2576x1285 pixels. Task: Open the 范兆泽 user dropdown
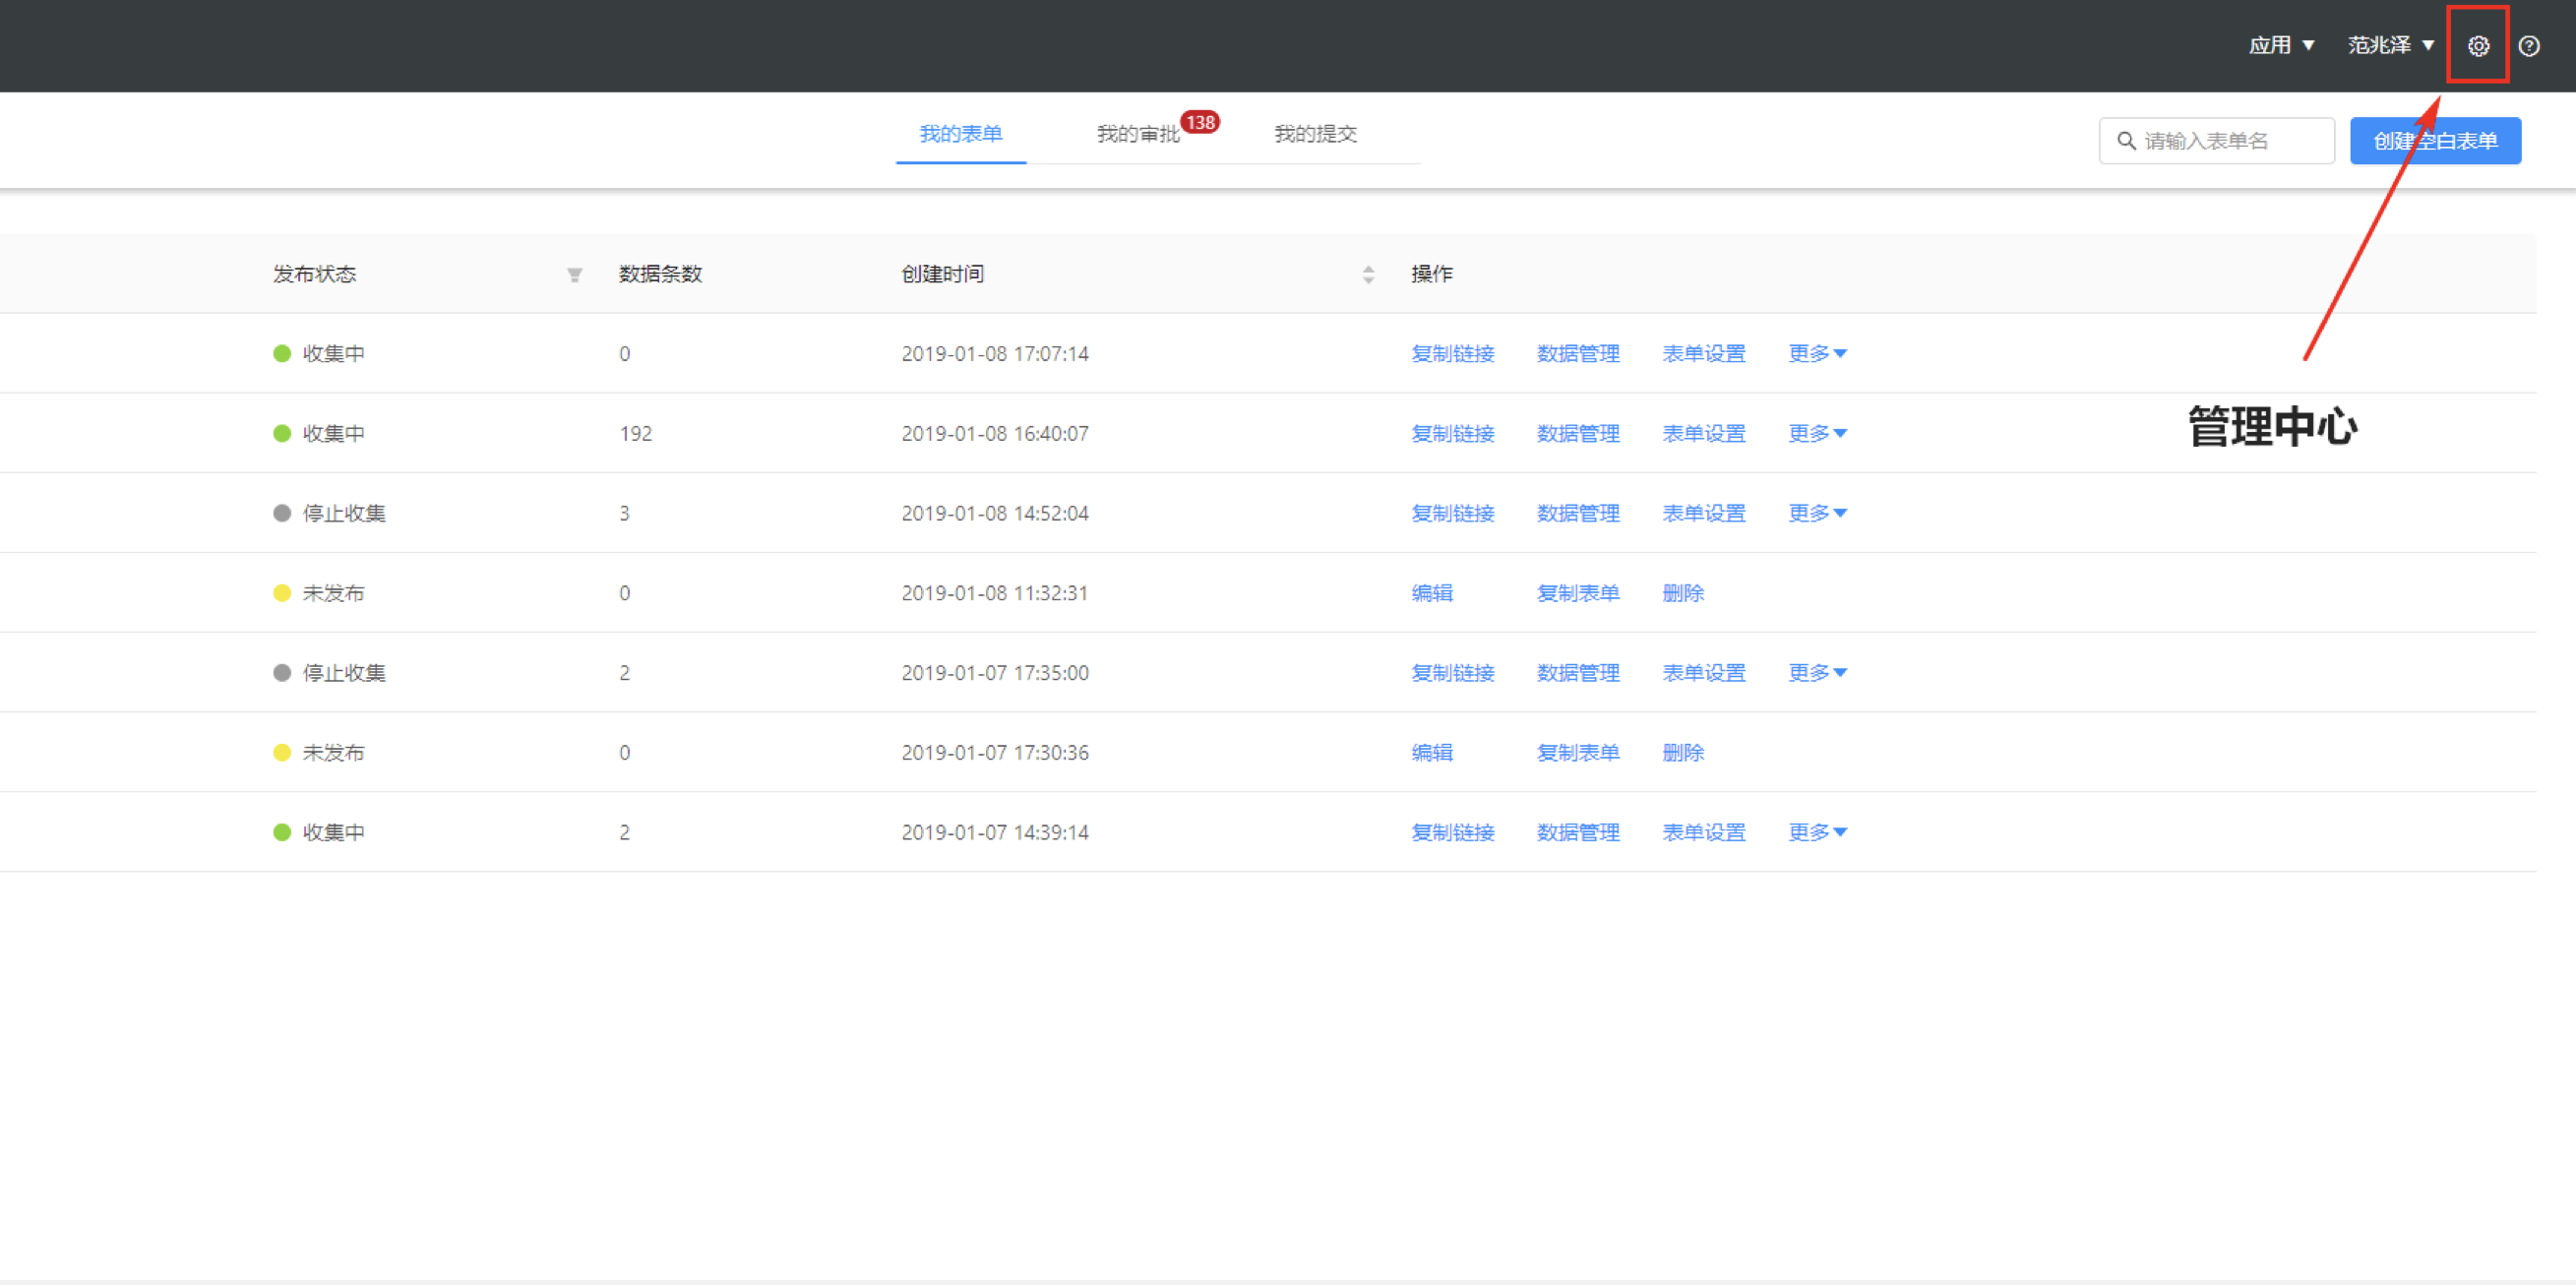tap(2390, 45)
